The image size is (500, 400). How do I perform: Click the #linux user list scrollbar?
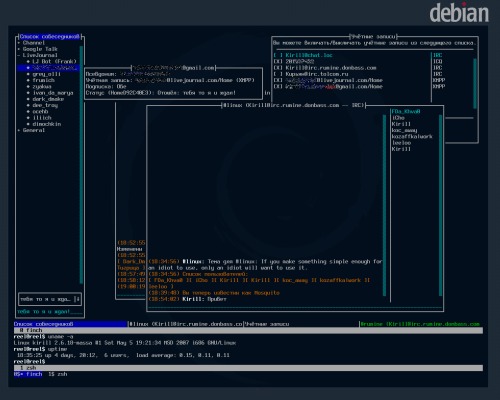440,205
